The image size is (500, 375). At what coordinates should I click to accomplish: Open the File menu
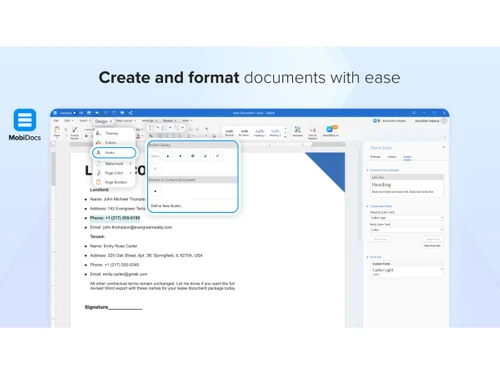(x=56, y=121)
